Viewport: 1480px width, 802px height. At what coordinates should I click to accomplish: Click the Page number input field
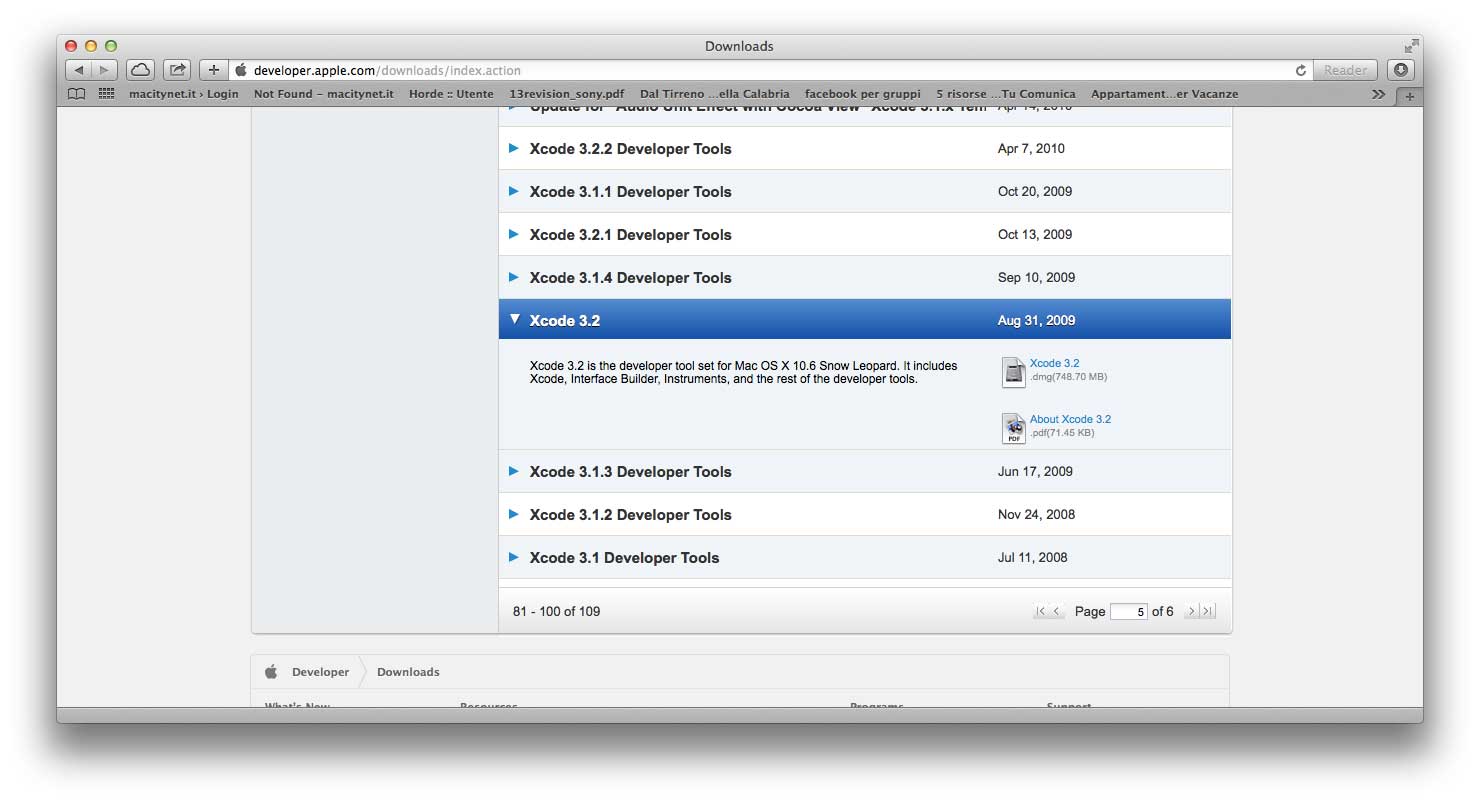pyautogui.click(x=1129, y=611)
